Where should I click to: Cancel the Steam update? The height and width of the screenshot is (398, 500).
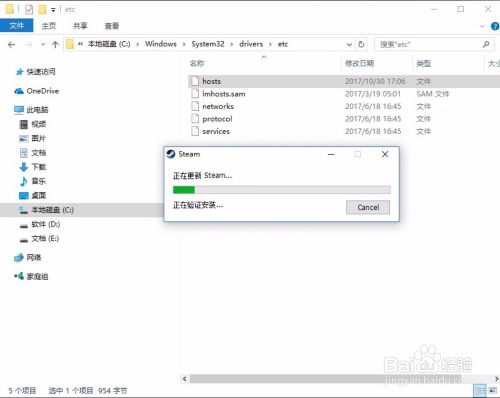(368, 207)
